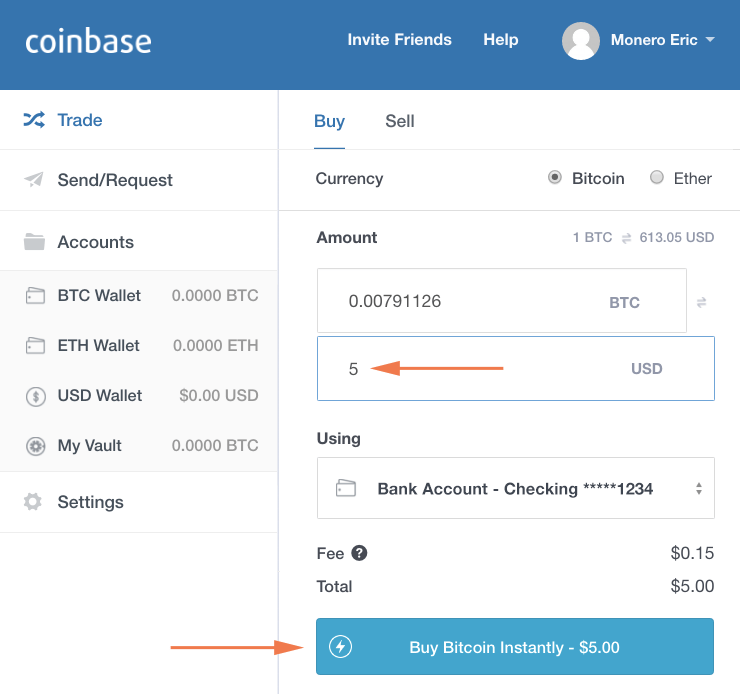Open the Bank Account payment method dropdown
740x694 pixels.
(x=516, y=488)
